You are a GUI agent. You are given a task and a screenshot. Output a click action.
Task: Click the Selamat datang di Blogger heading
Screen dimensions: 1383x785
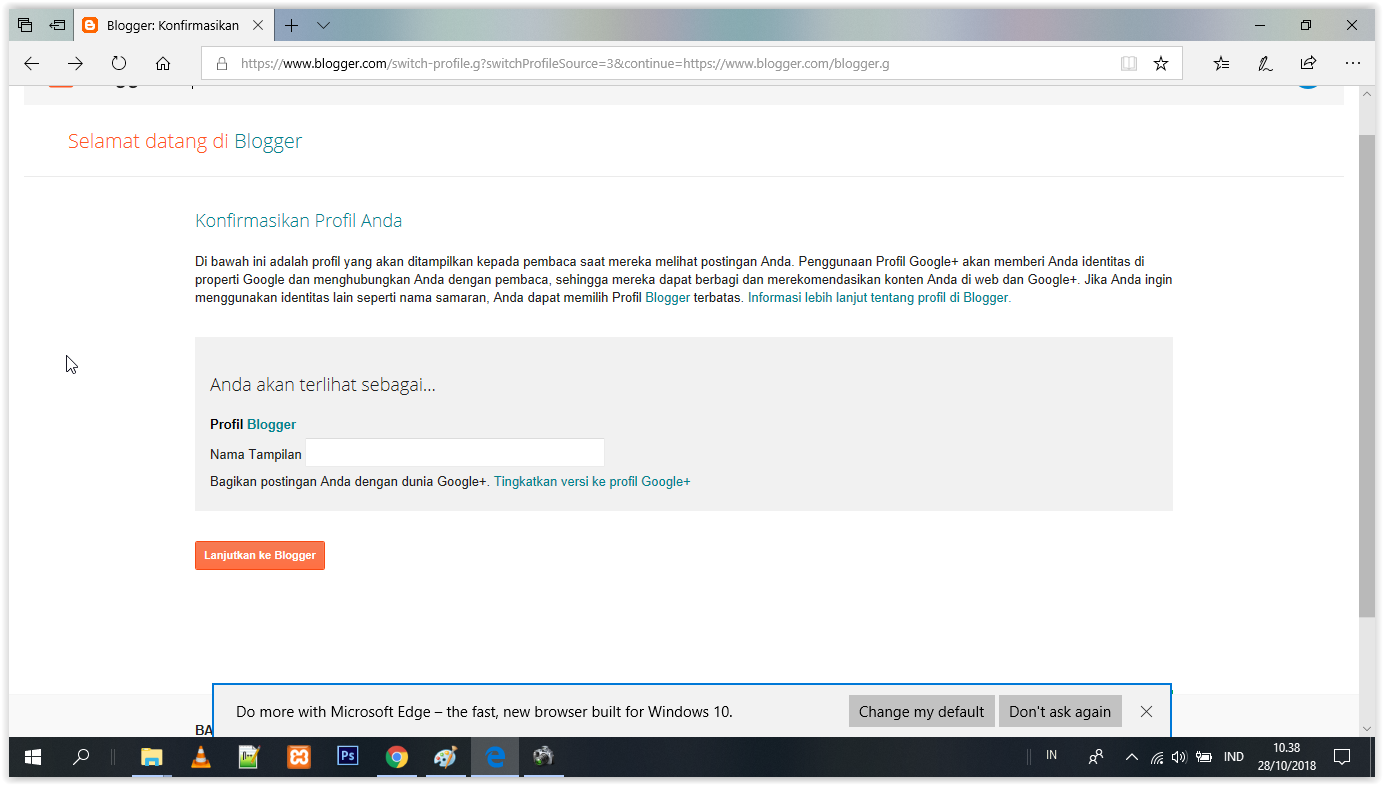click(185, 141)
